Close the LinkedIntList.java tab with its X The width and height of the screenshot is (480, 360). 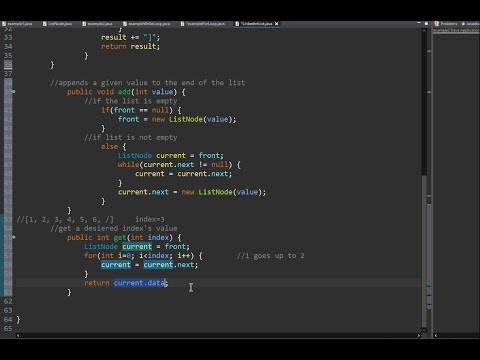tap(276, 24)
